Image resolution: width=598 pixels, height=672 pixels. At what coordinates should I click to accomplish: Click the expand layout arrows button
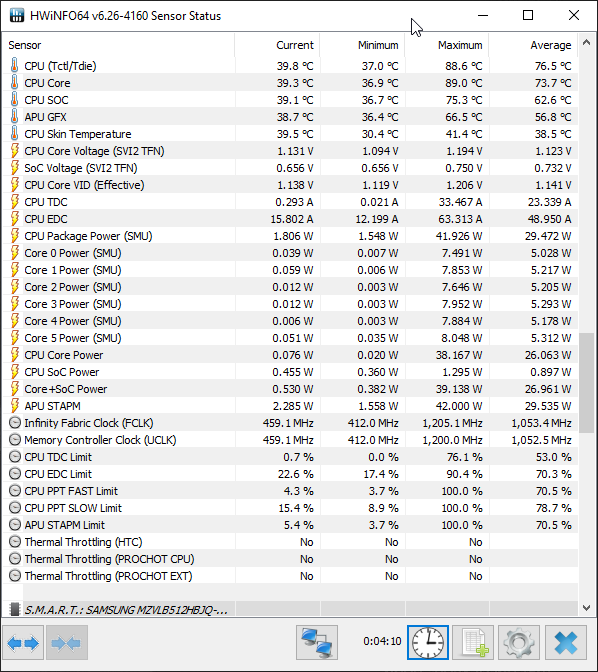click(23, 642)
